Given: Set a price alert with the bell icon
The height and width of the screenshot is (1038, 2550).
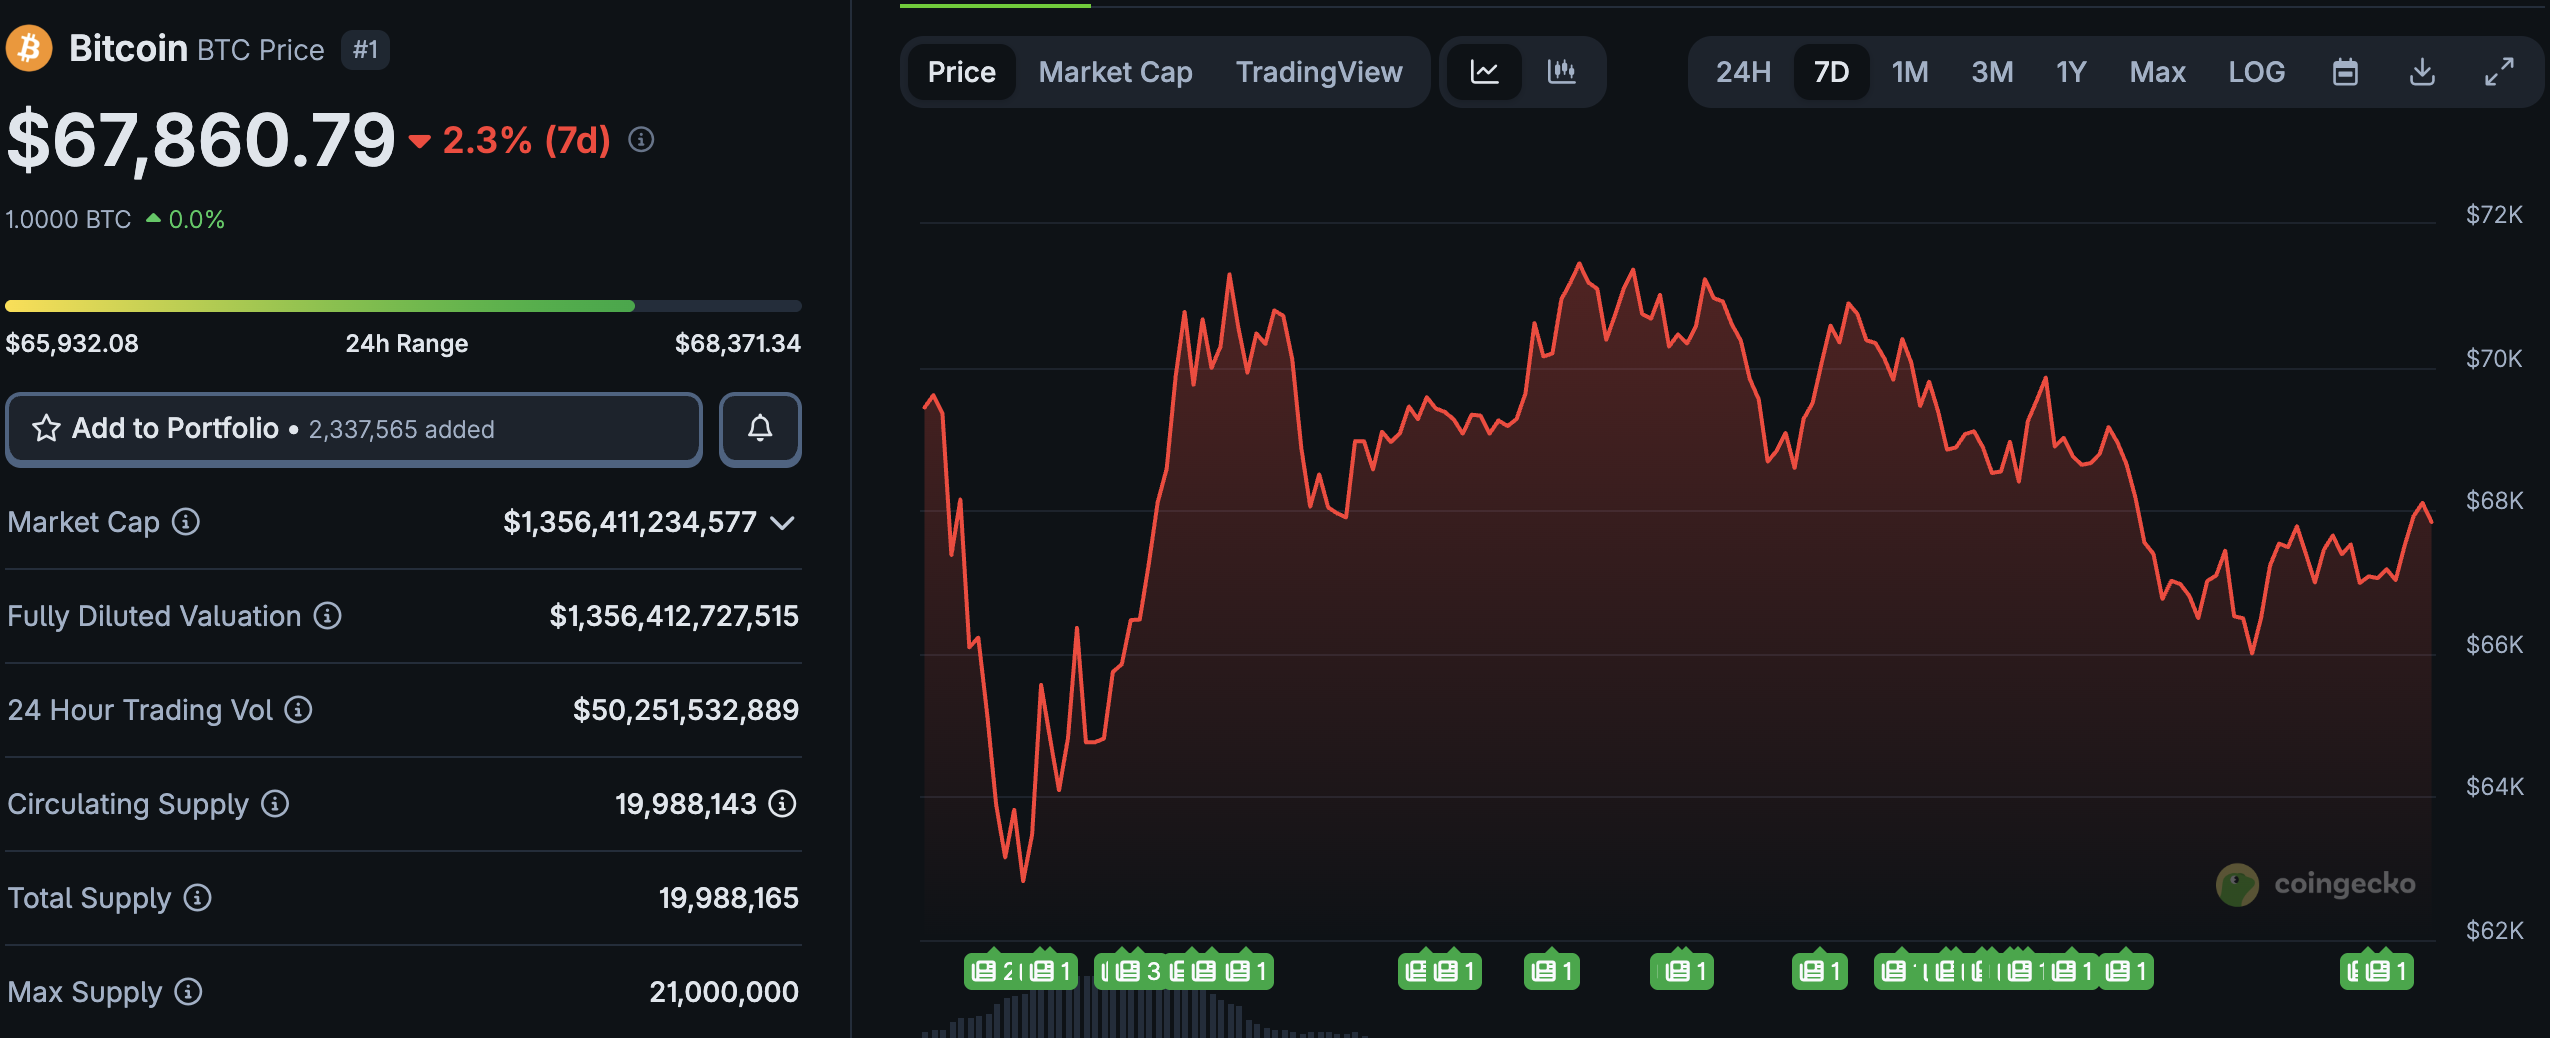Looking at the screenshot, I should [x=760, y=429].
